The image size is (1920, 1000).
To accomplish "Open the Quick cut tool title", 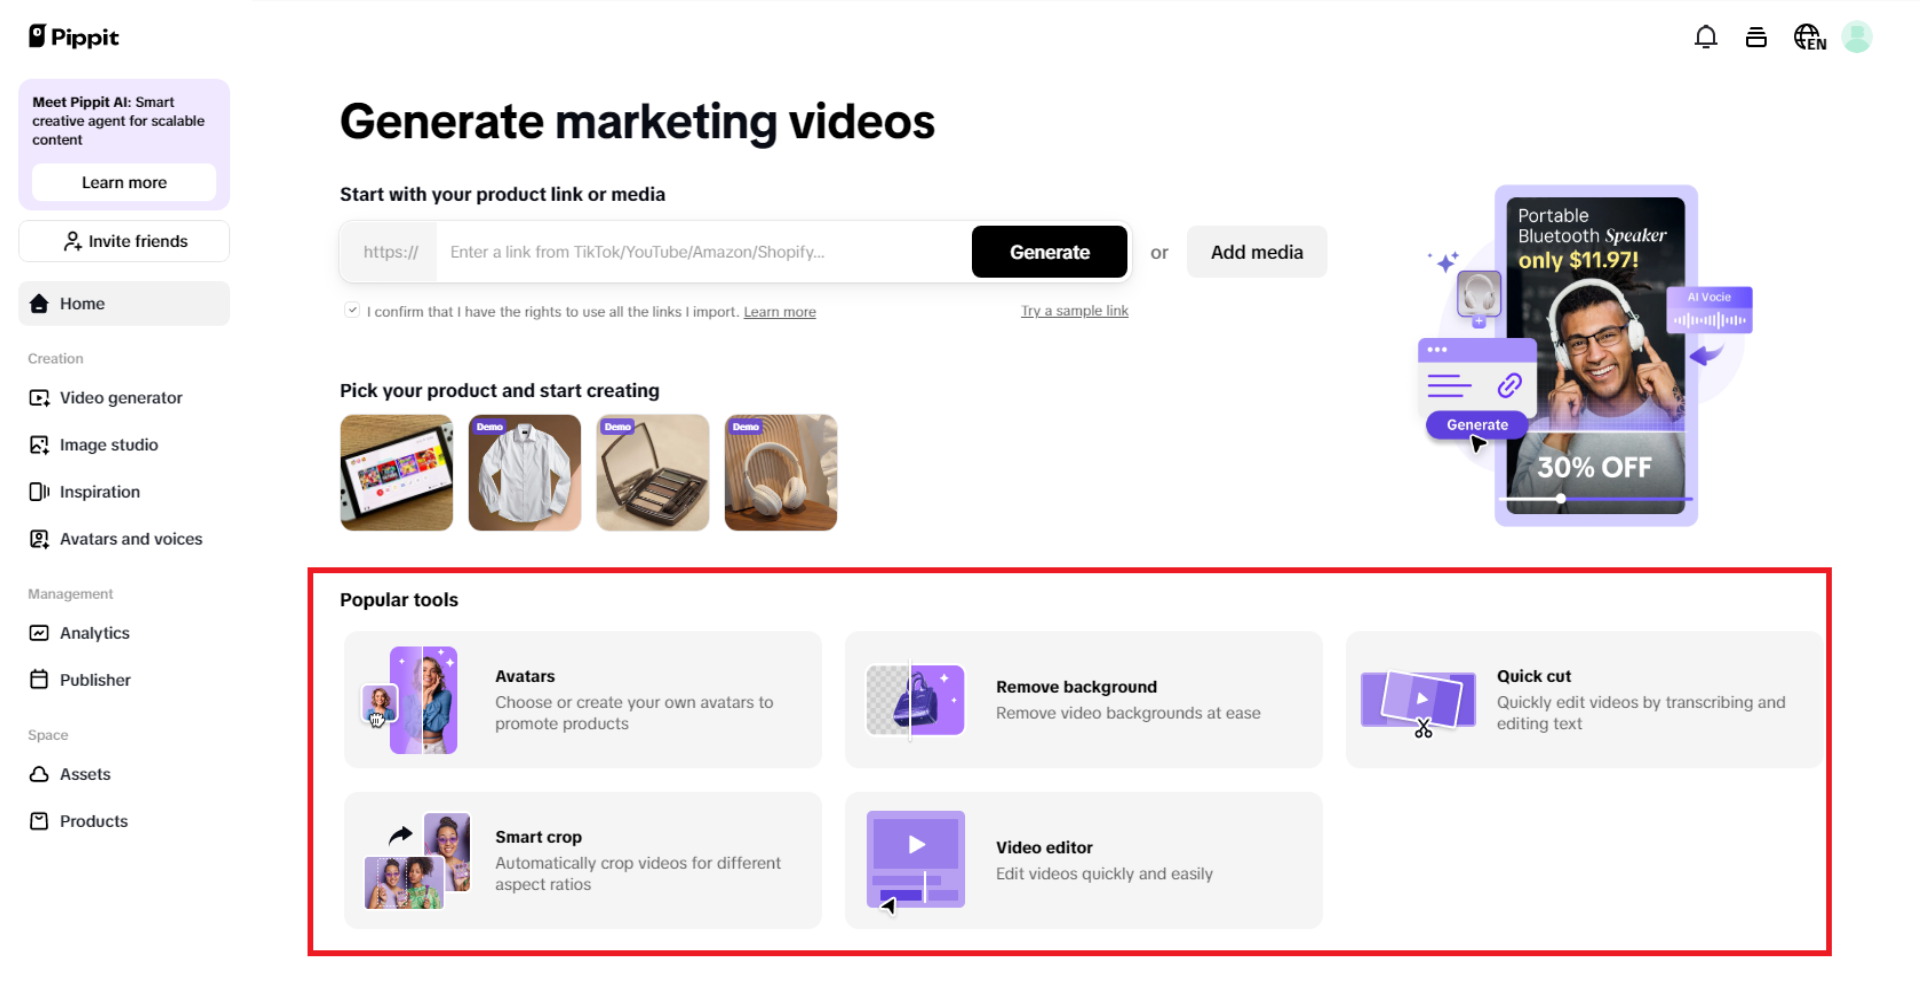I will (x=1534, y=676).
